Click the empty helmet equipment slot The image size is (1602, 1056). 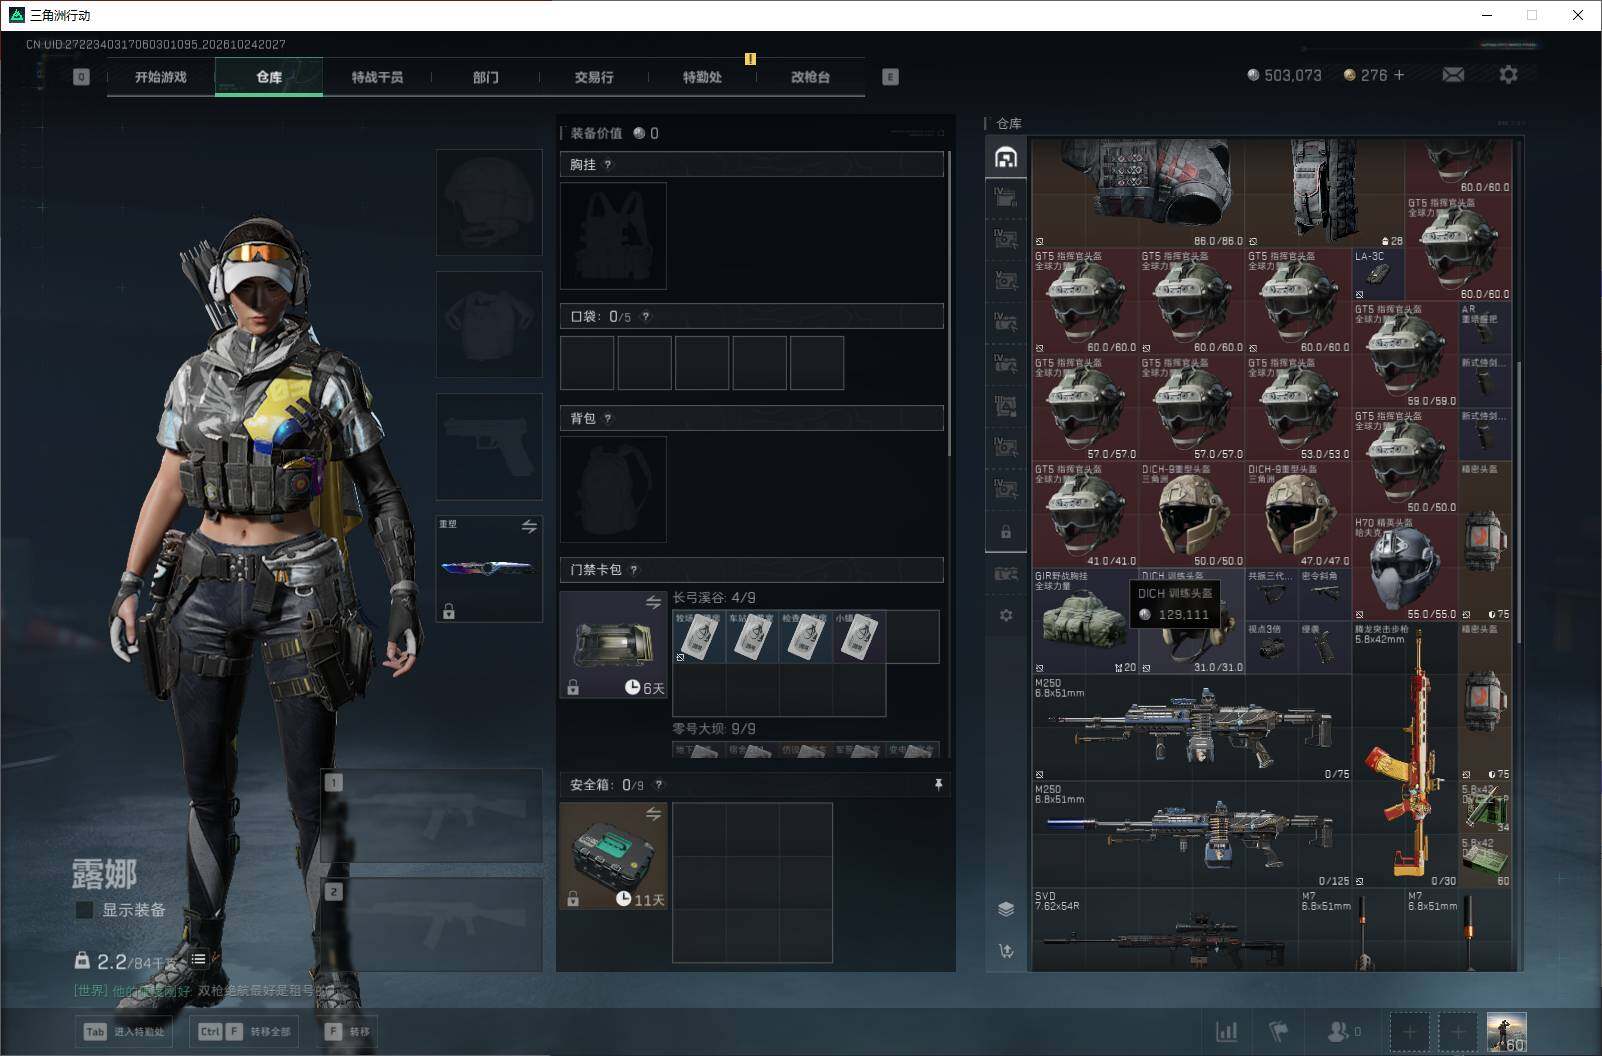point(489,203)
